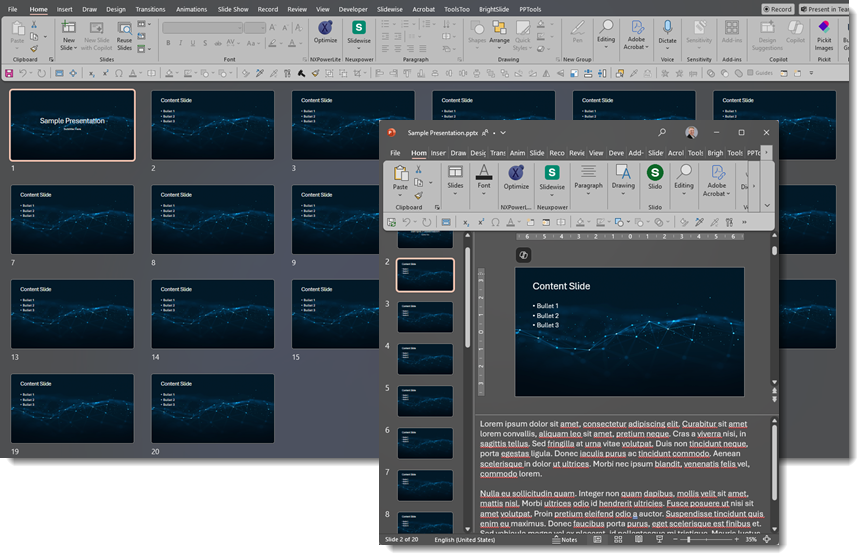The image size is (864, 560).
Task: Open File menu in front window
Action: [x=395, y=153]
